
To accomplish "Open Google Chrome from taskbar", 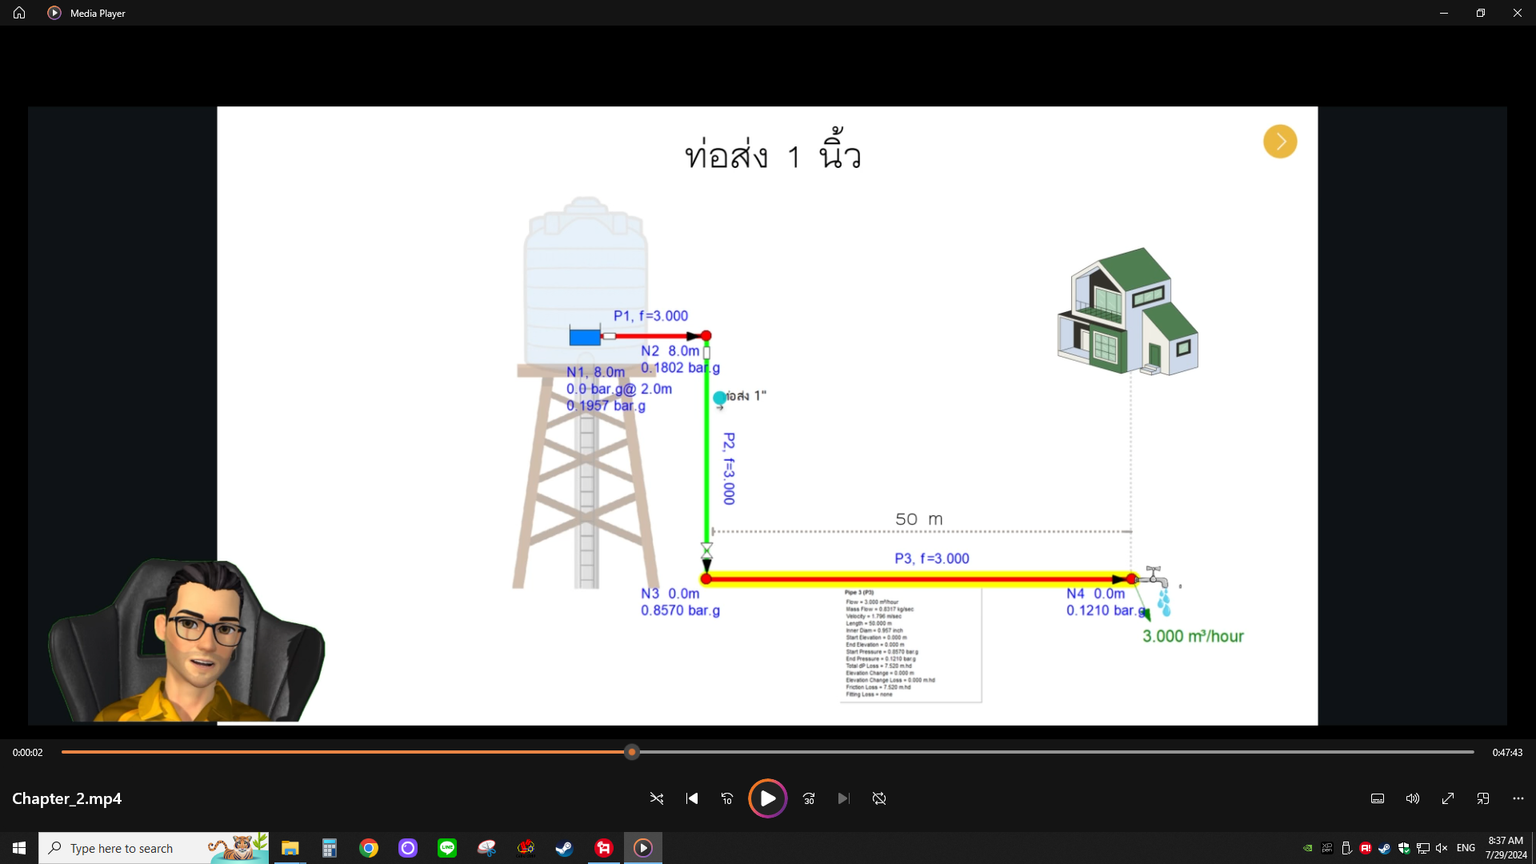I will pos(369,848).
